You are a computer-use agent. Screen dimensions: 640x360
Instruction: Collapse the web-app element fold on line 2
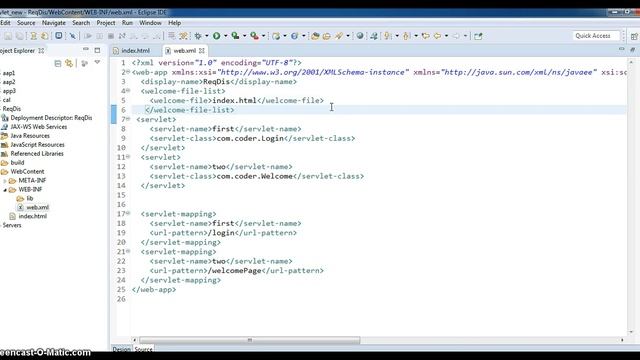tap(128, 72)
